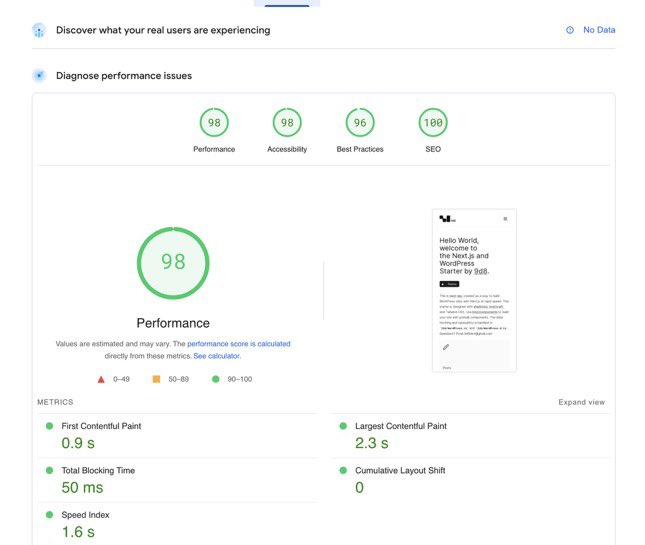
Task: Click 'Diagnose performance issues' heading
Action: 124,76
